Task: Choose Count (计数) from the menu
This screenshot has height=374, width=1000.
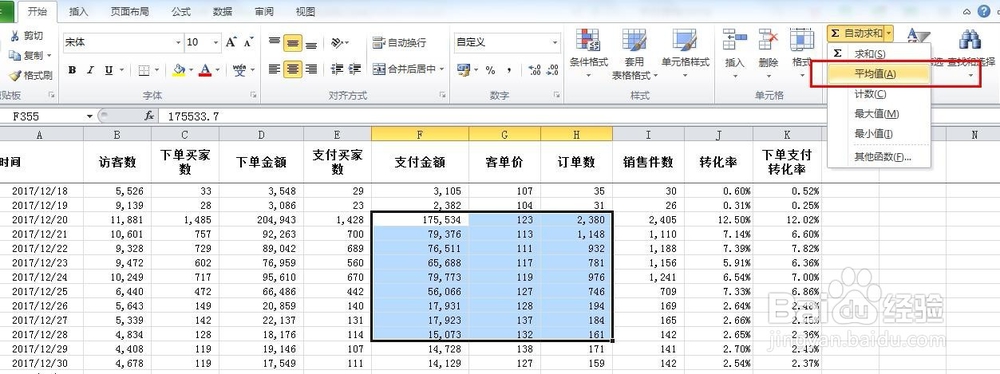Action: click(x=878, y=94)
